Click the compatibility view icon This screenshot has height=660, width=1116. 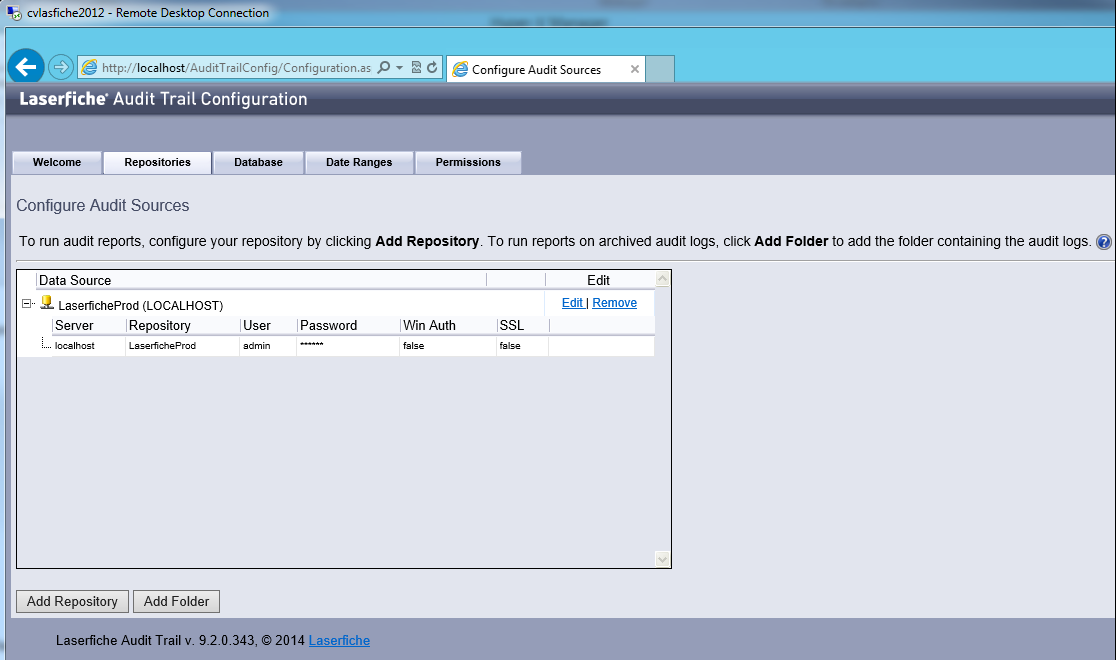click(416, 68)
